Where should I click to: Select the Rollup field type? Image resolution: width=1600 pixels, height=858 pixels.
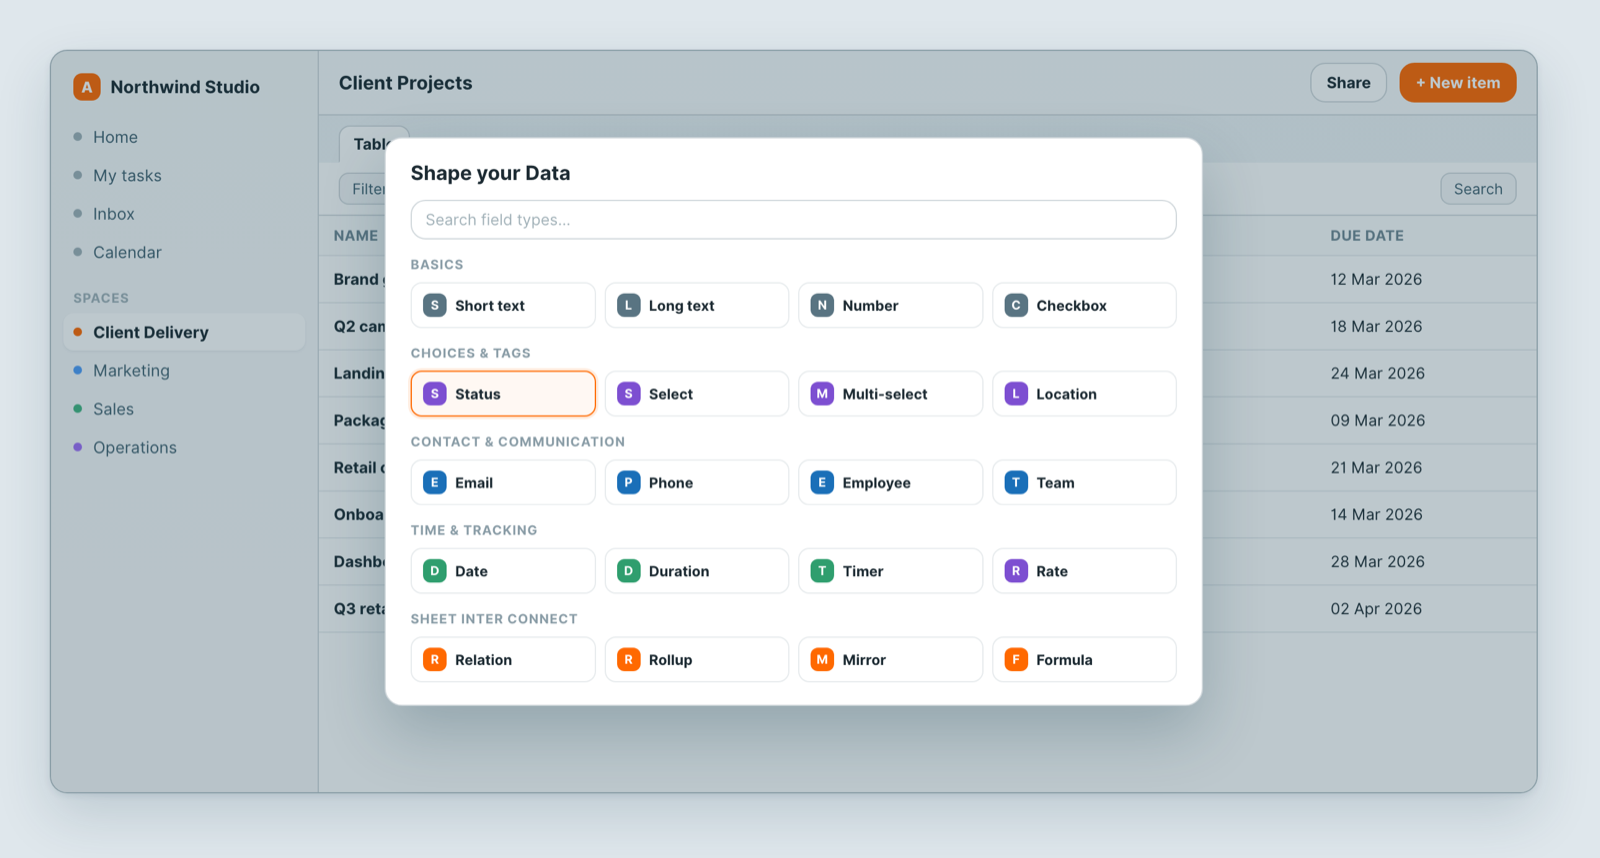click(x=696, y=660)
